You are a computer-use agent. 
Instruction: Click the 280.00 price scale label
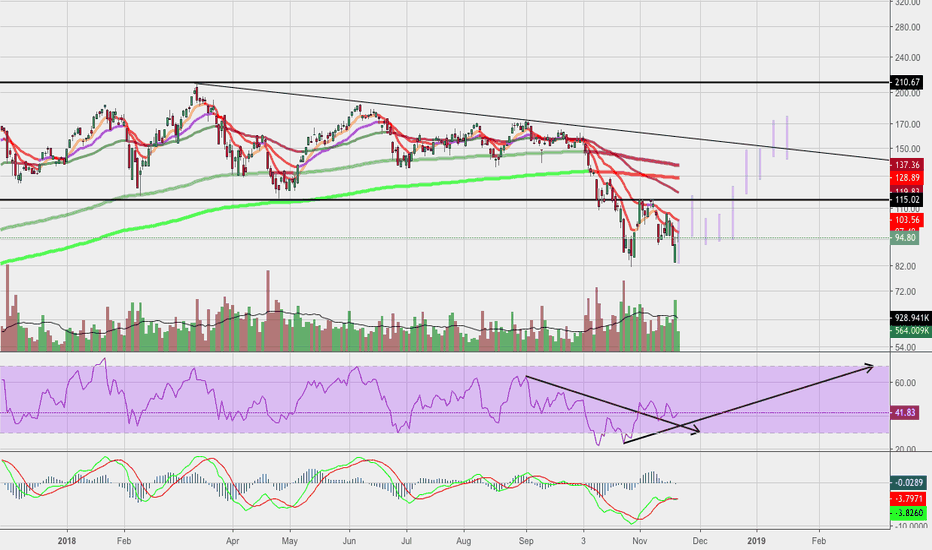907,27
